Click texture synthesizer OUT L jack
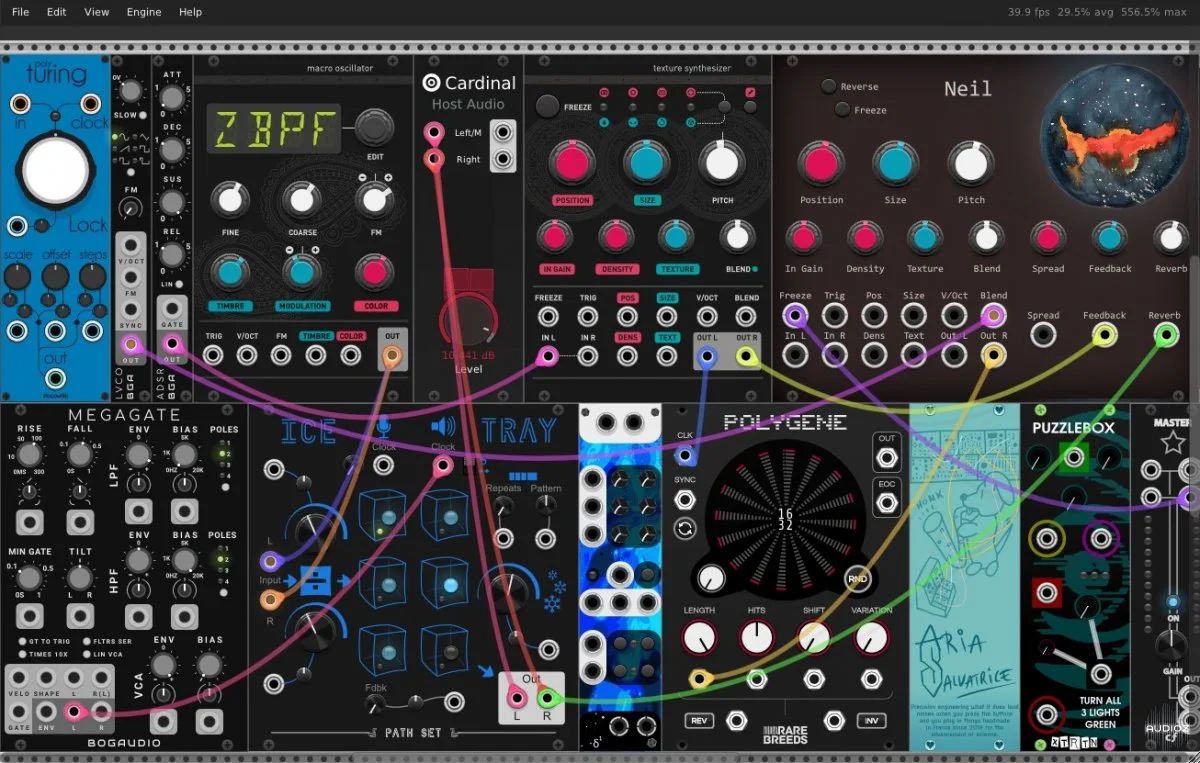This screenshot has width=1200, height=763. pyautogui.click(x=707, y=355)
